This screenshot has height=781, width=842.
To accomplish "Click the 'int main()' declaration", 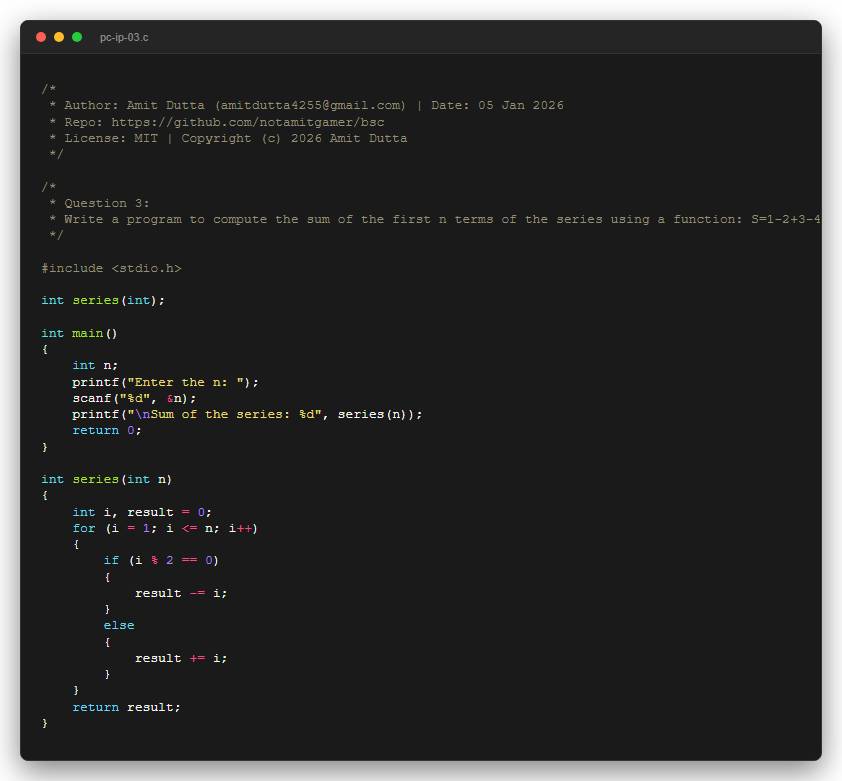I will pos(79,333).
